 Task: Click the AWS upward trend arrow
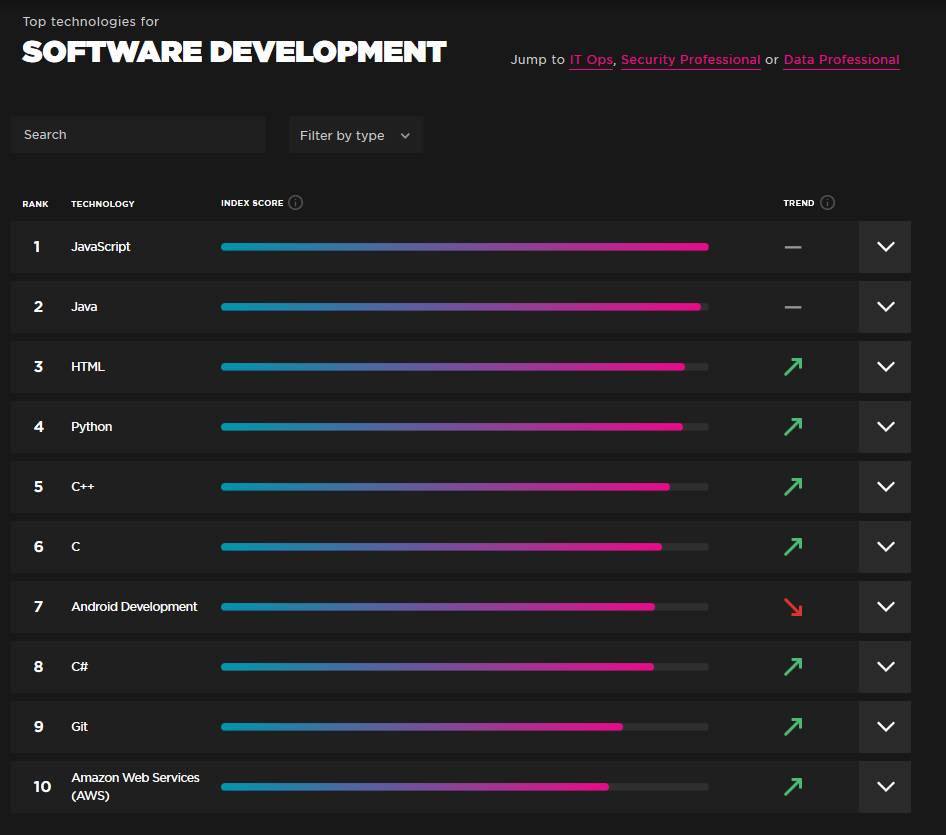point(793,787)
